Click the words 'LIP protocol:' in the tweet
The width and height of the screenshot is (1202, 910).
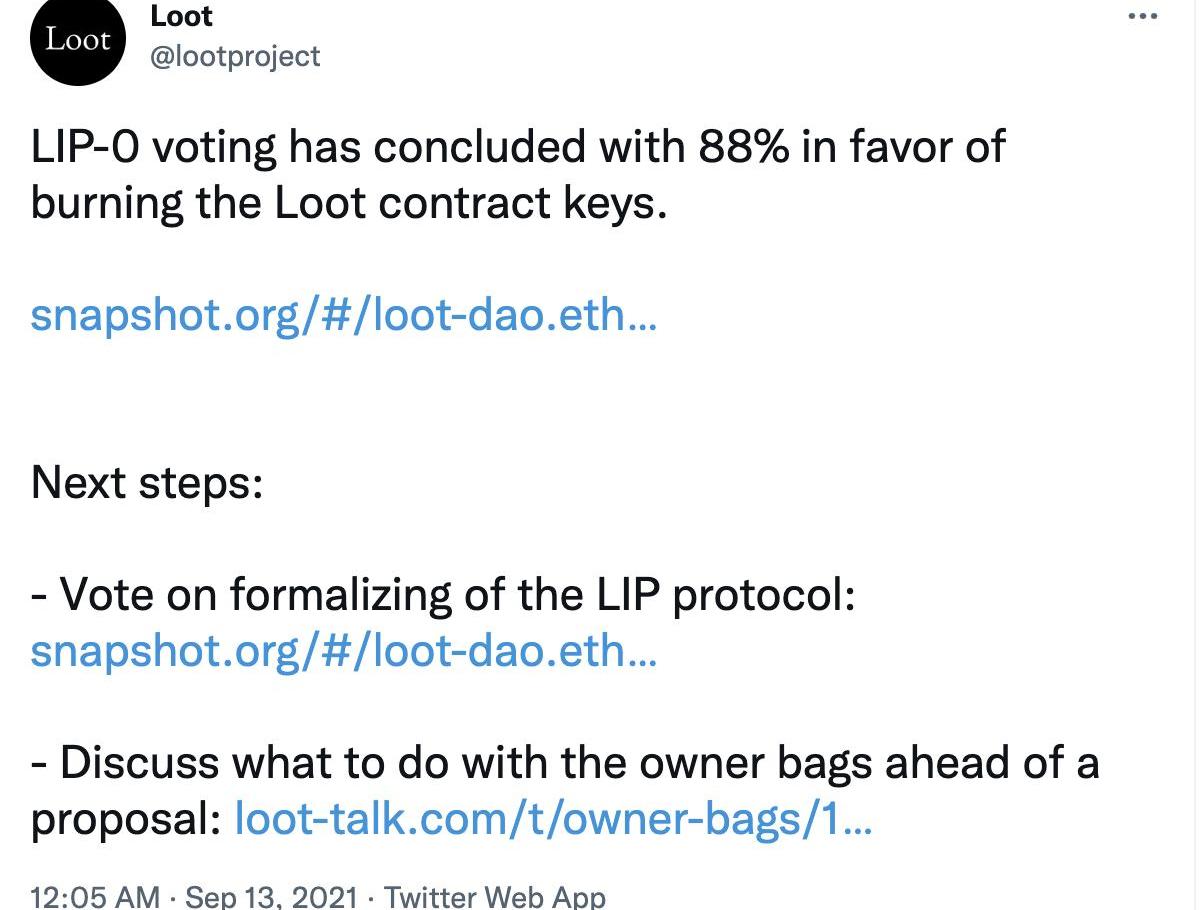733,595
